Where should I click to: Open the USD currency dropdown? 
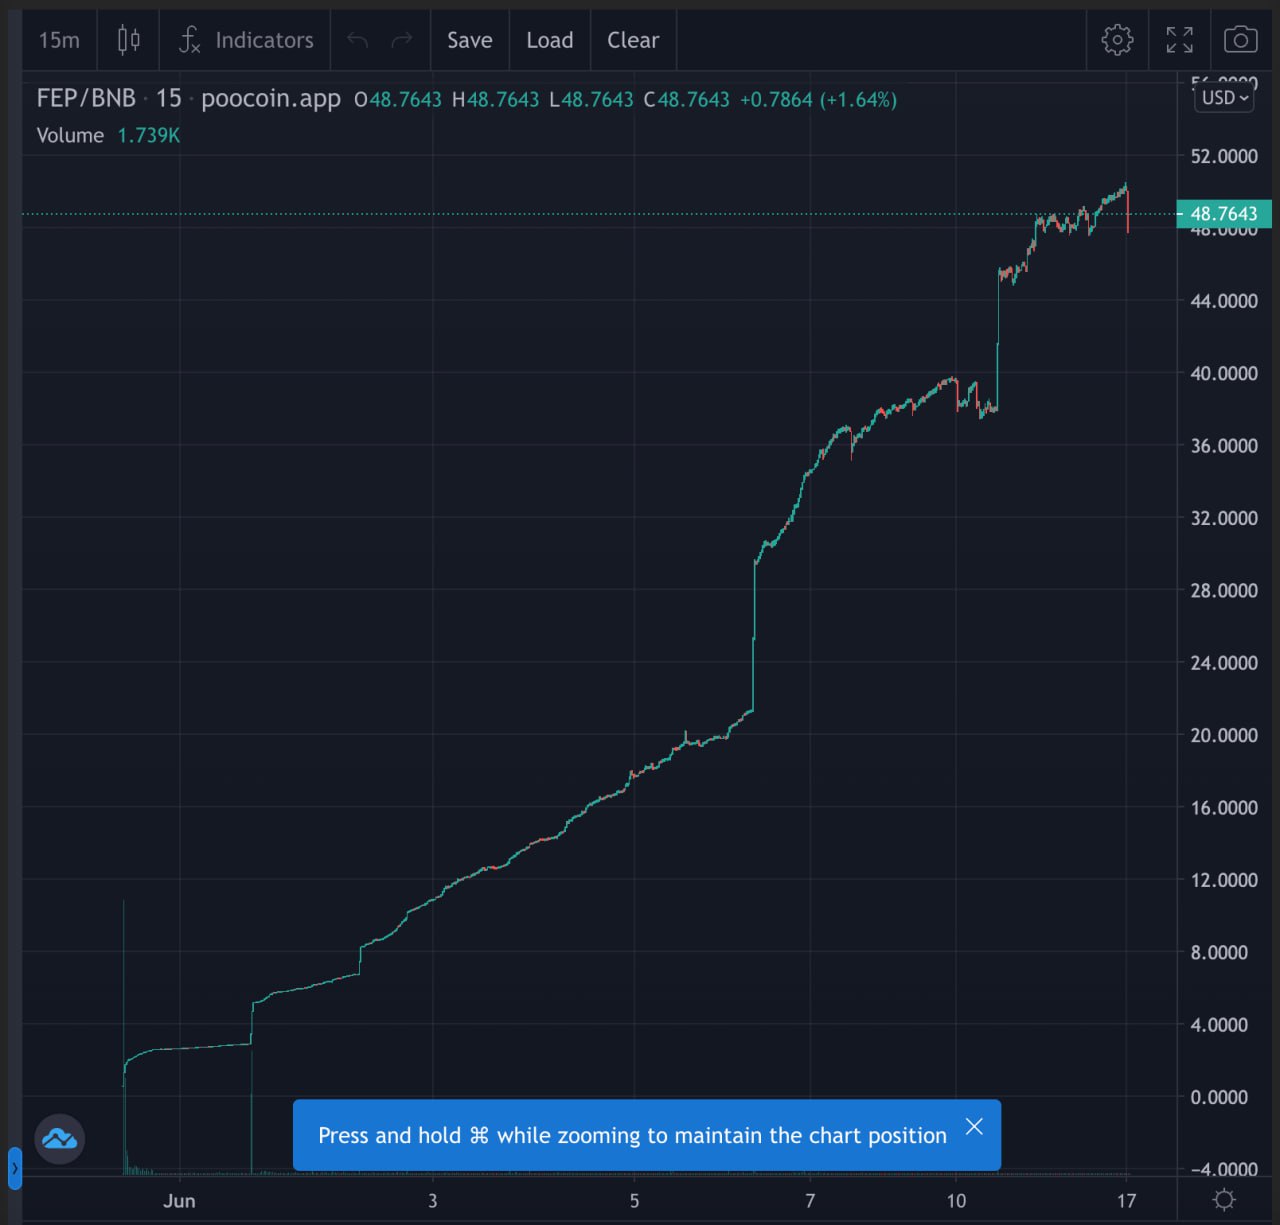pos(1224,98)
